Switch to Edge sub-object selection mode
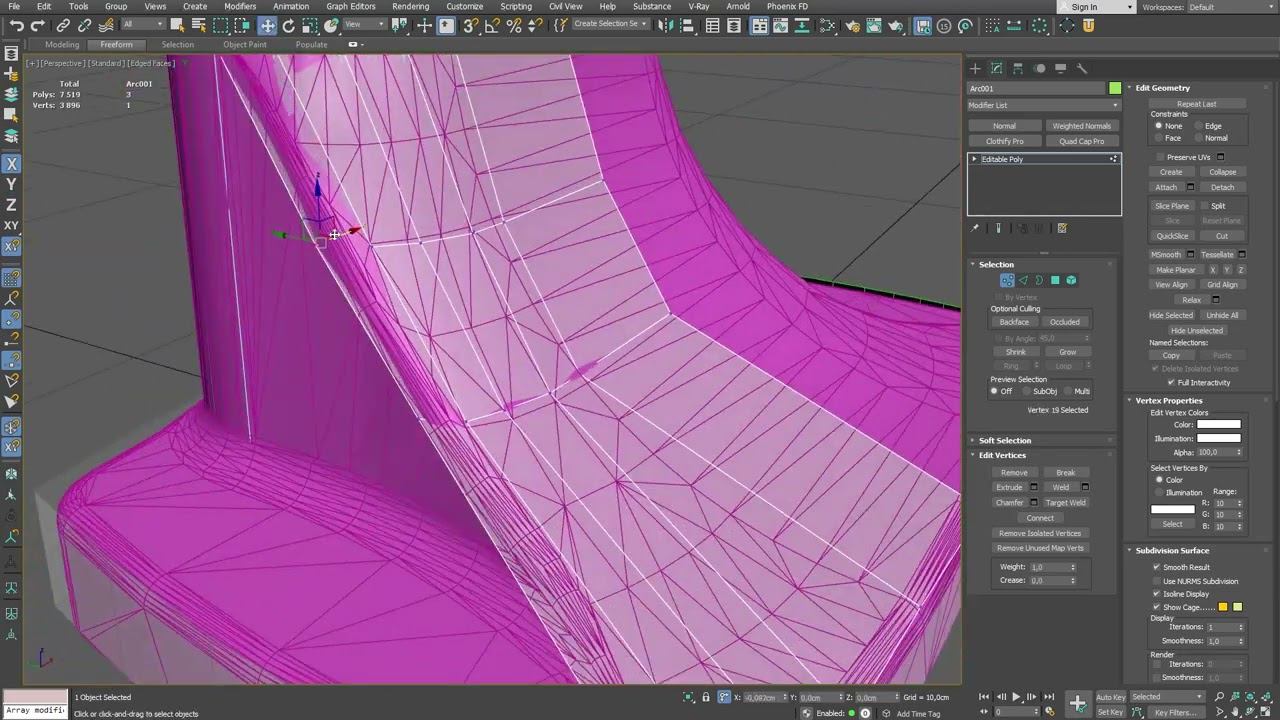The height and width of the screenshot is (720, 1280). pyautogui.click(x=1023, y=280)
